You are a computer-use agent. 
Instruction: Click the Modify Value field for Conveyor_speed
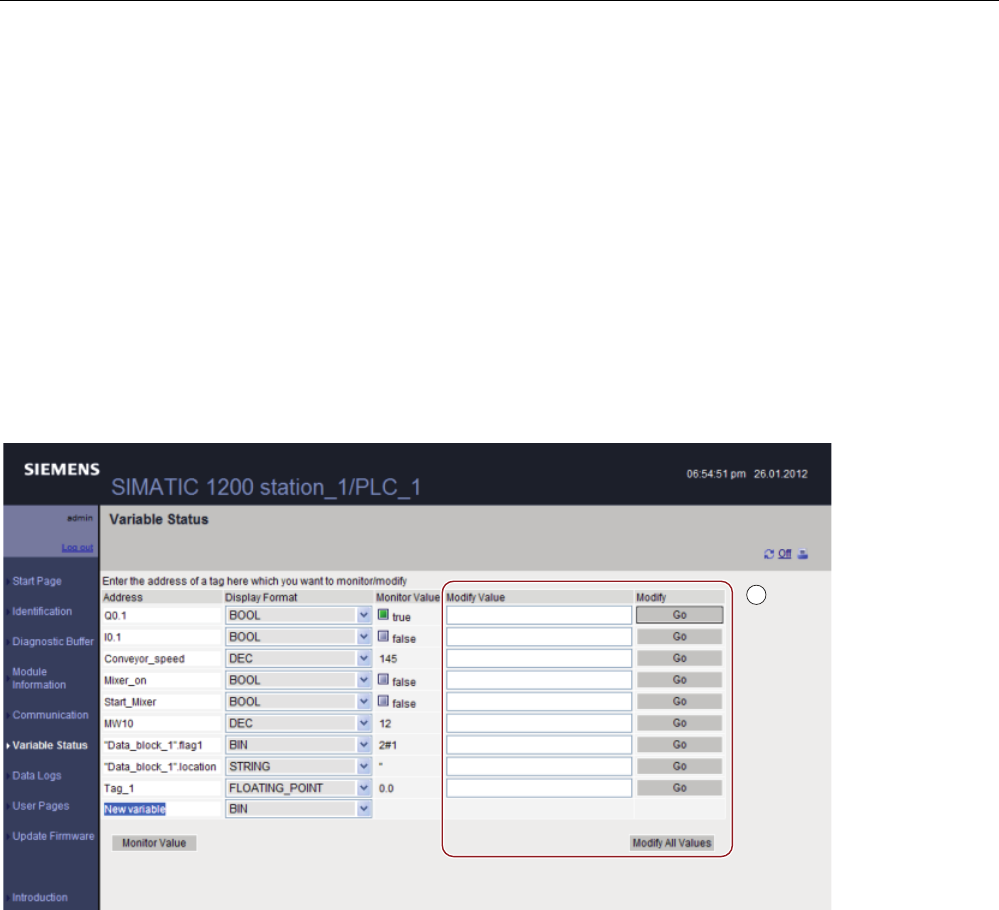click(539, 658)
